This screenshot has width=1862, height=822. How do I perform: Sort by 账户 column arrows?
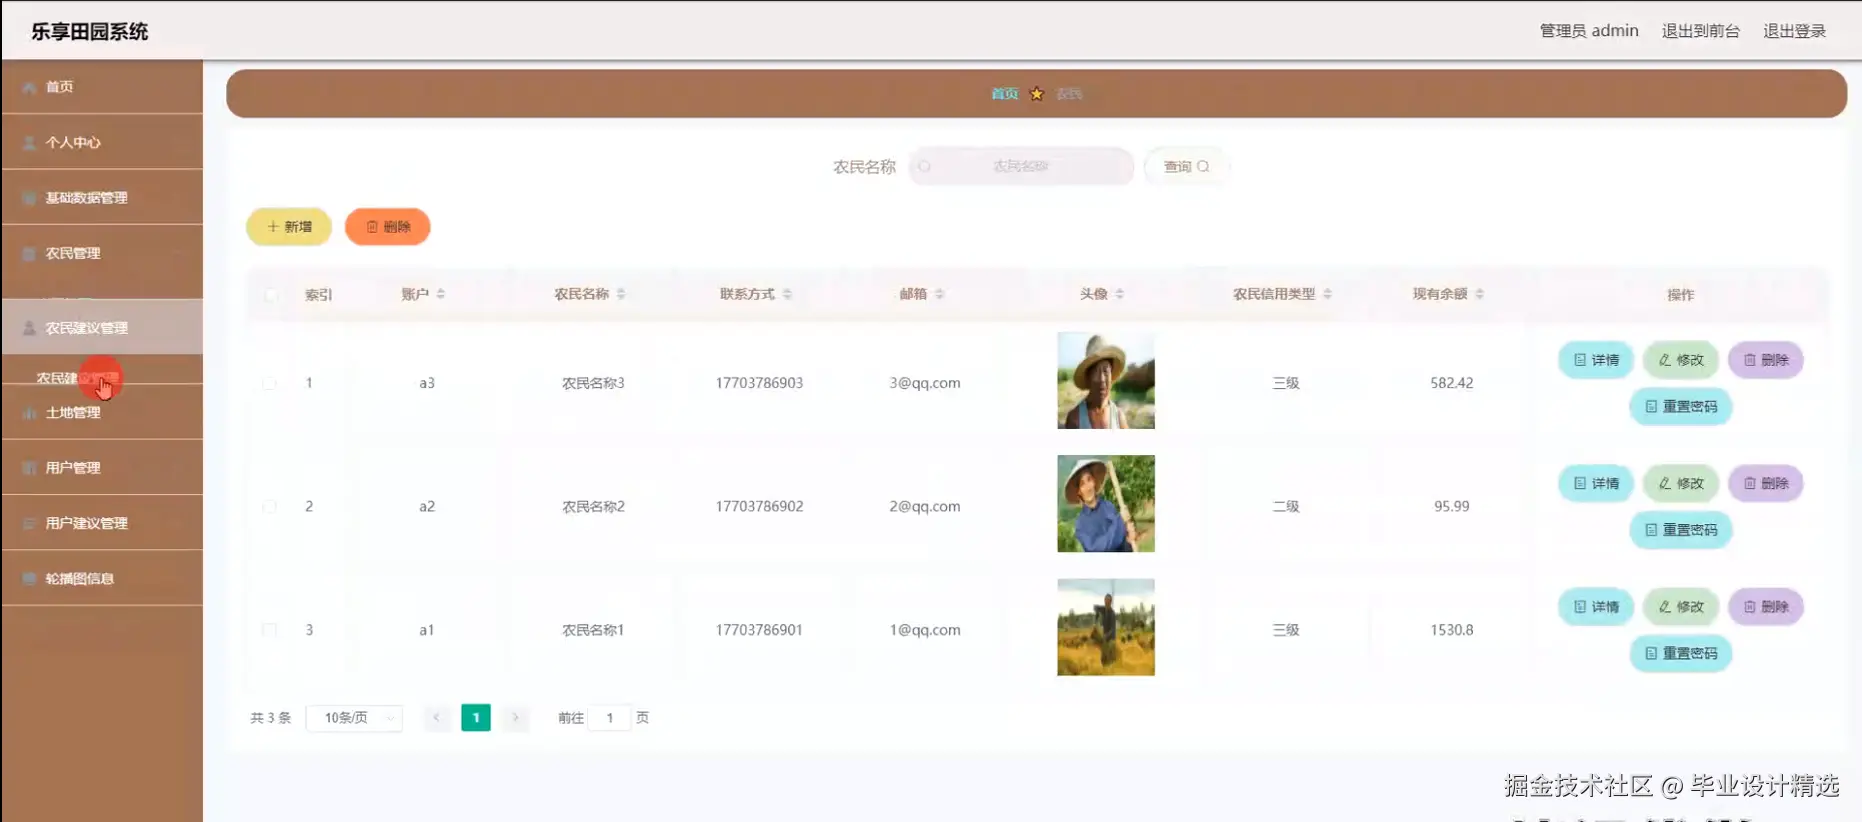pyautogui.click(x=441, y=294)
